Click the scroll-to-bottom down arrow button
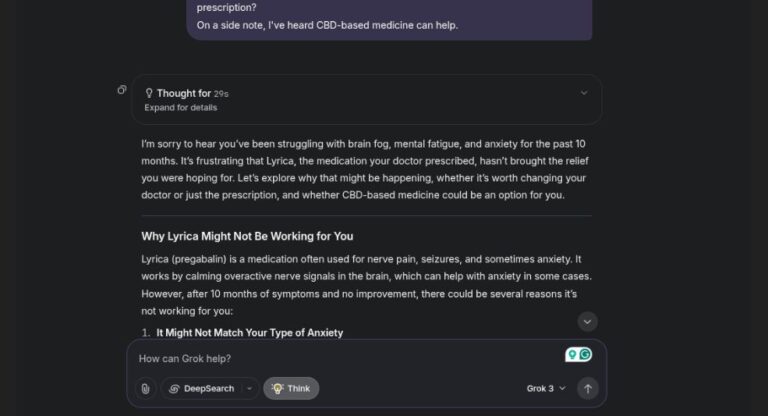 [x=587, y=322]
